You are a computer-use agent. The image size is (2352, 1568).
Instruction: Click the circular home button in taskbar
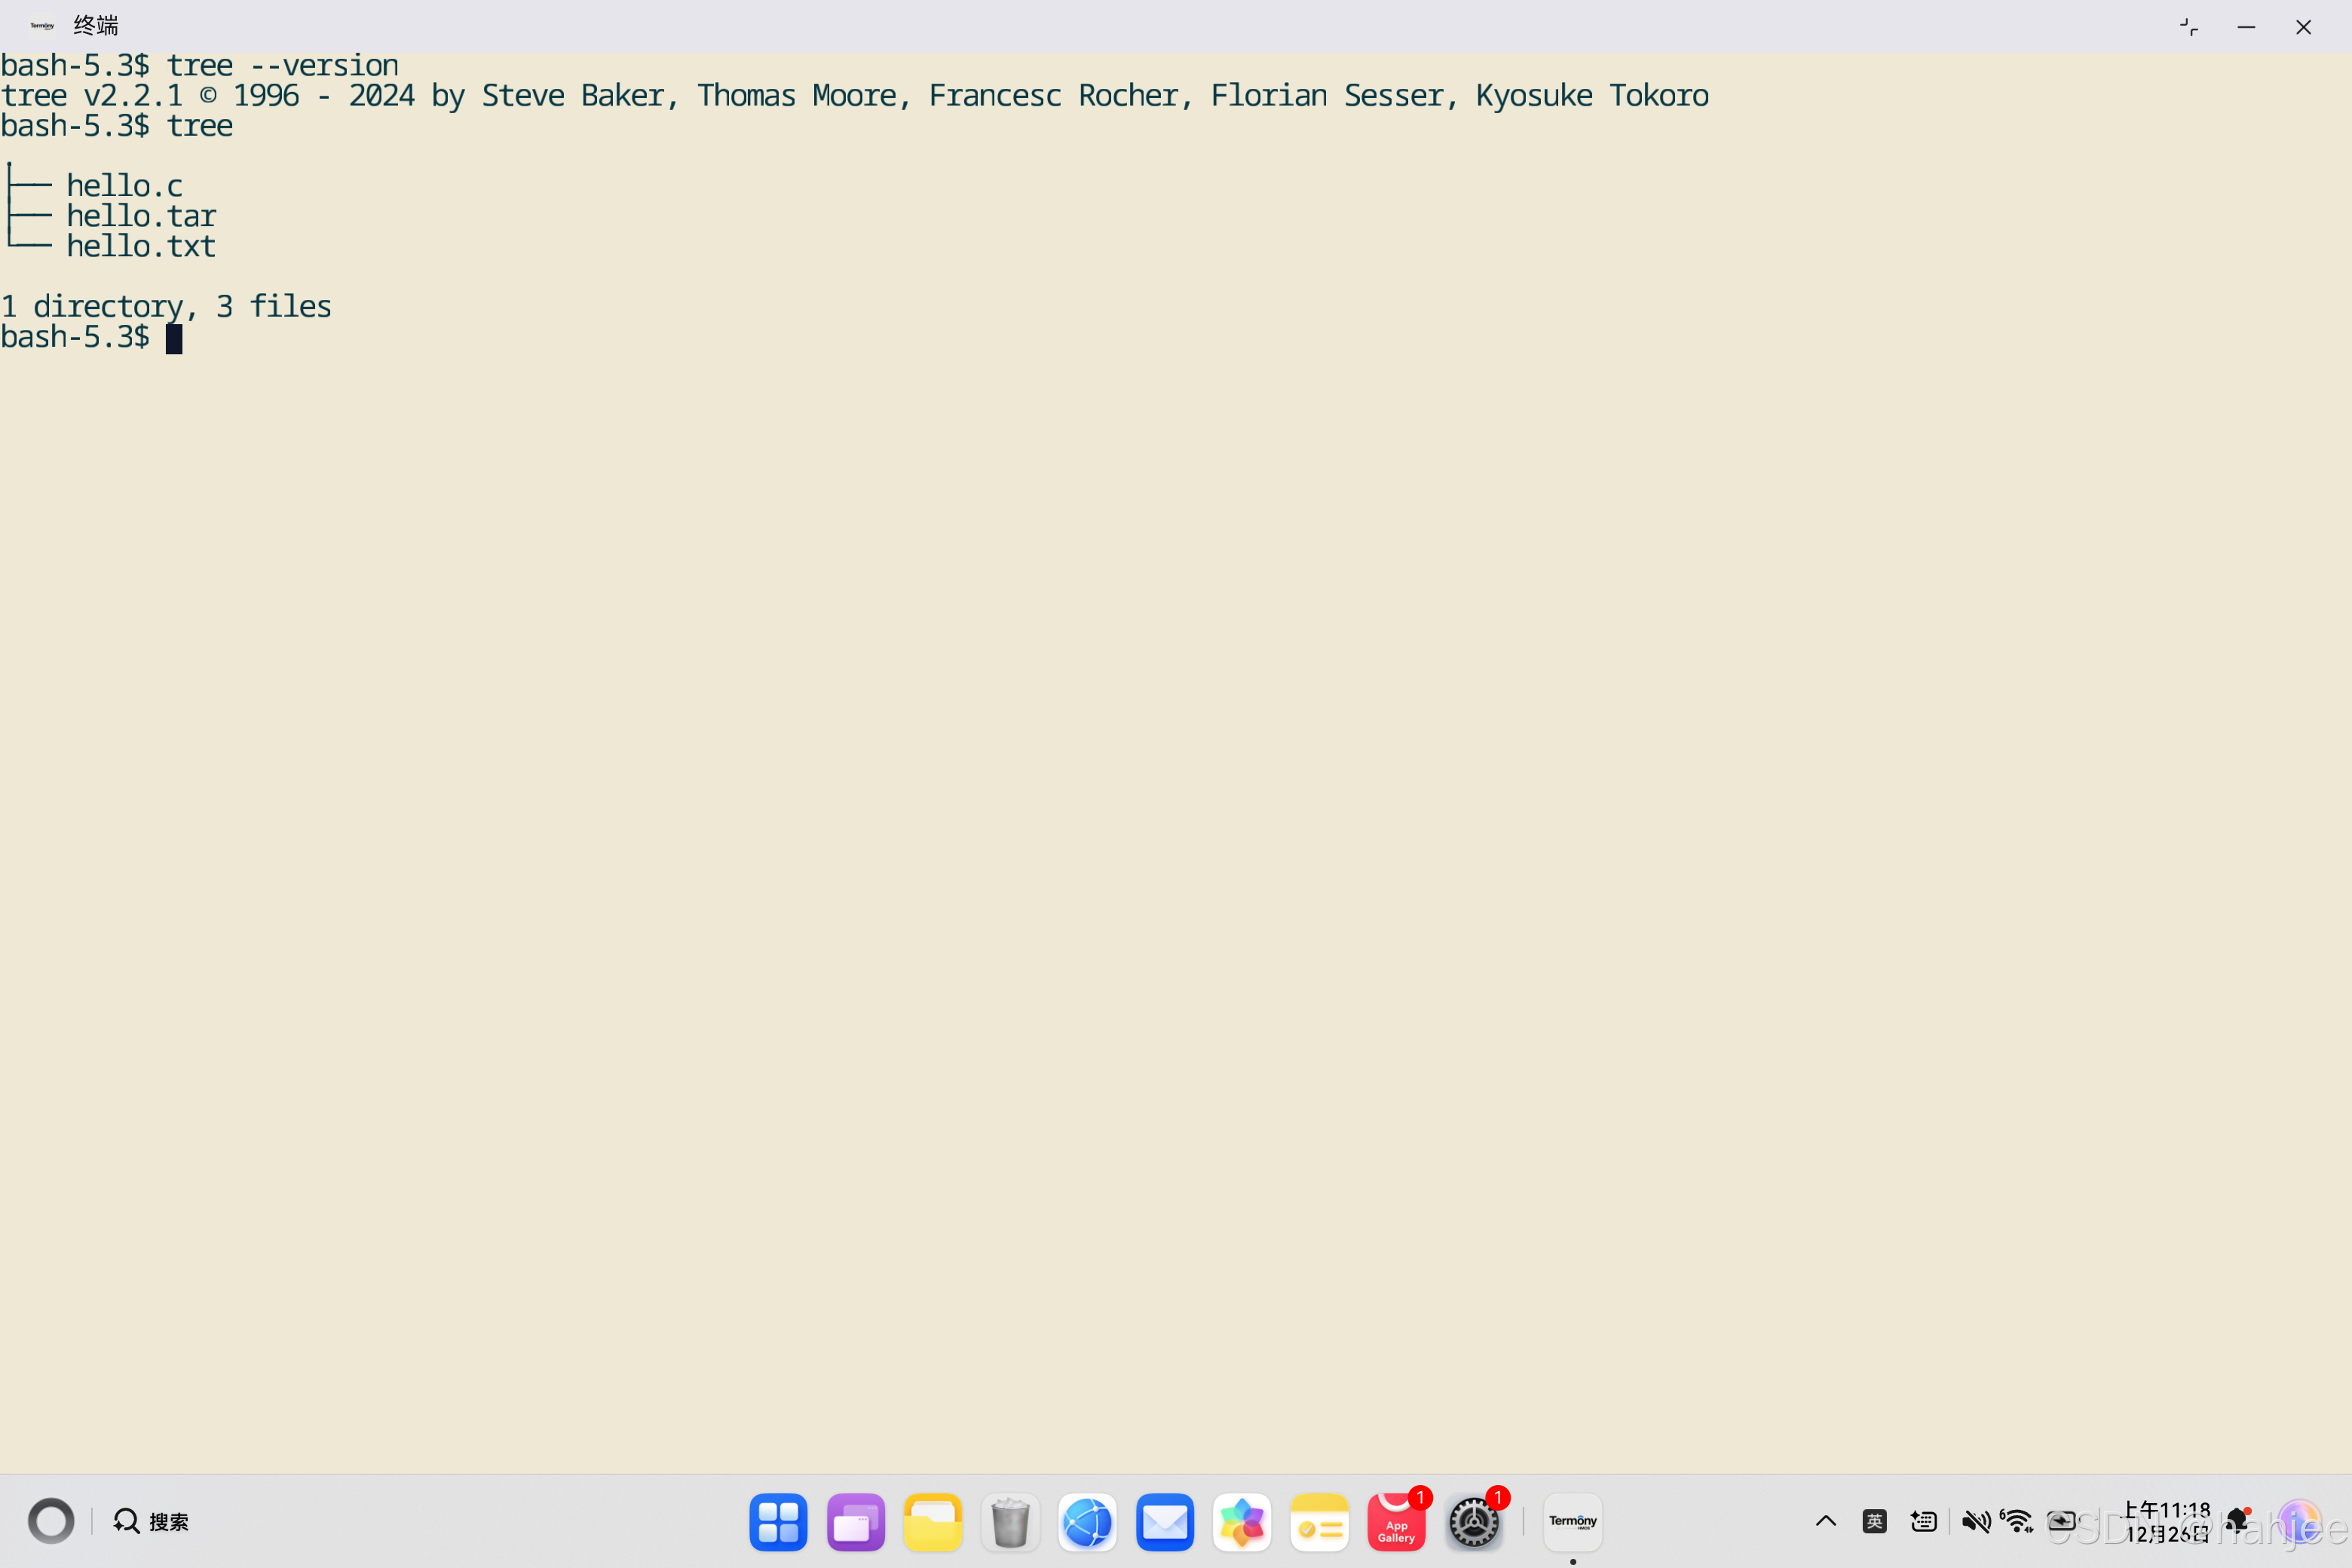click(51, 1521)
